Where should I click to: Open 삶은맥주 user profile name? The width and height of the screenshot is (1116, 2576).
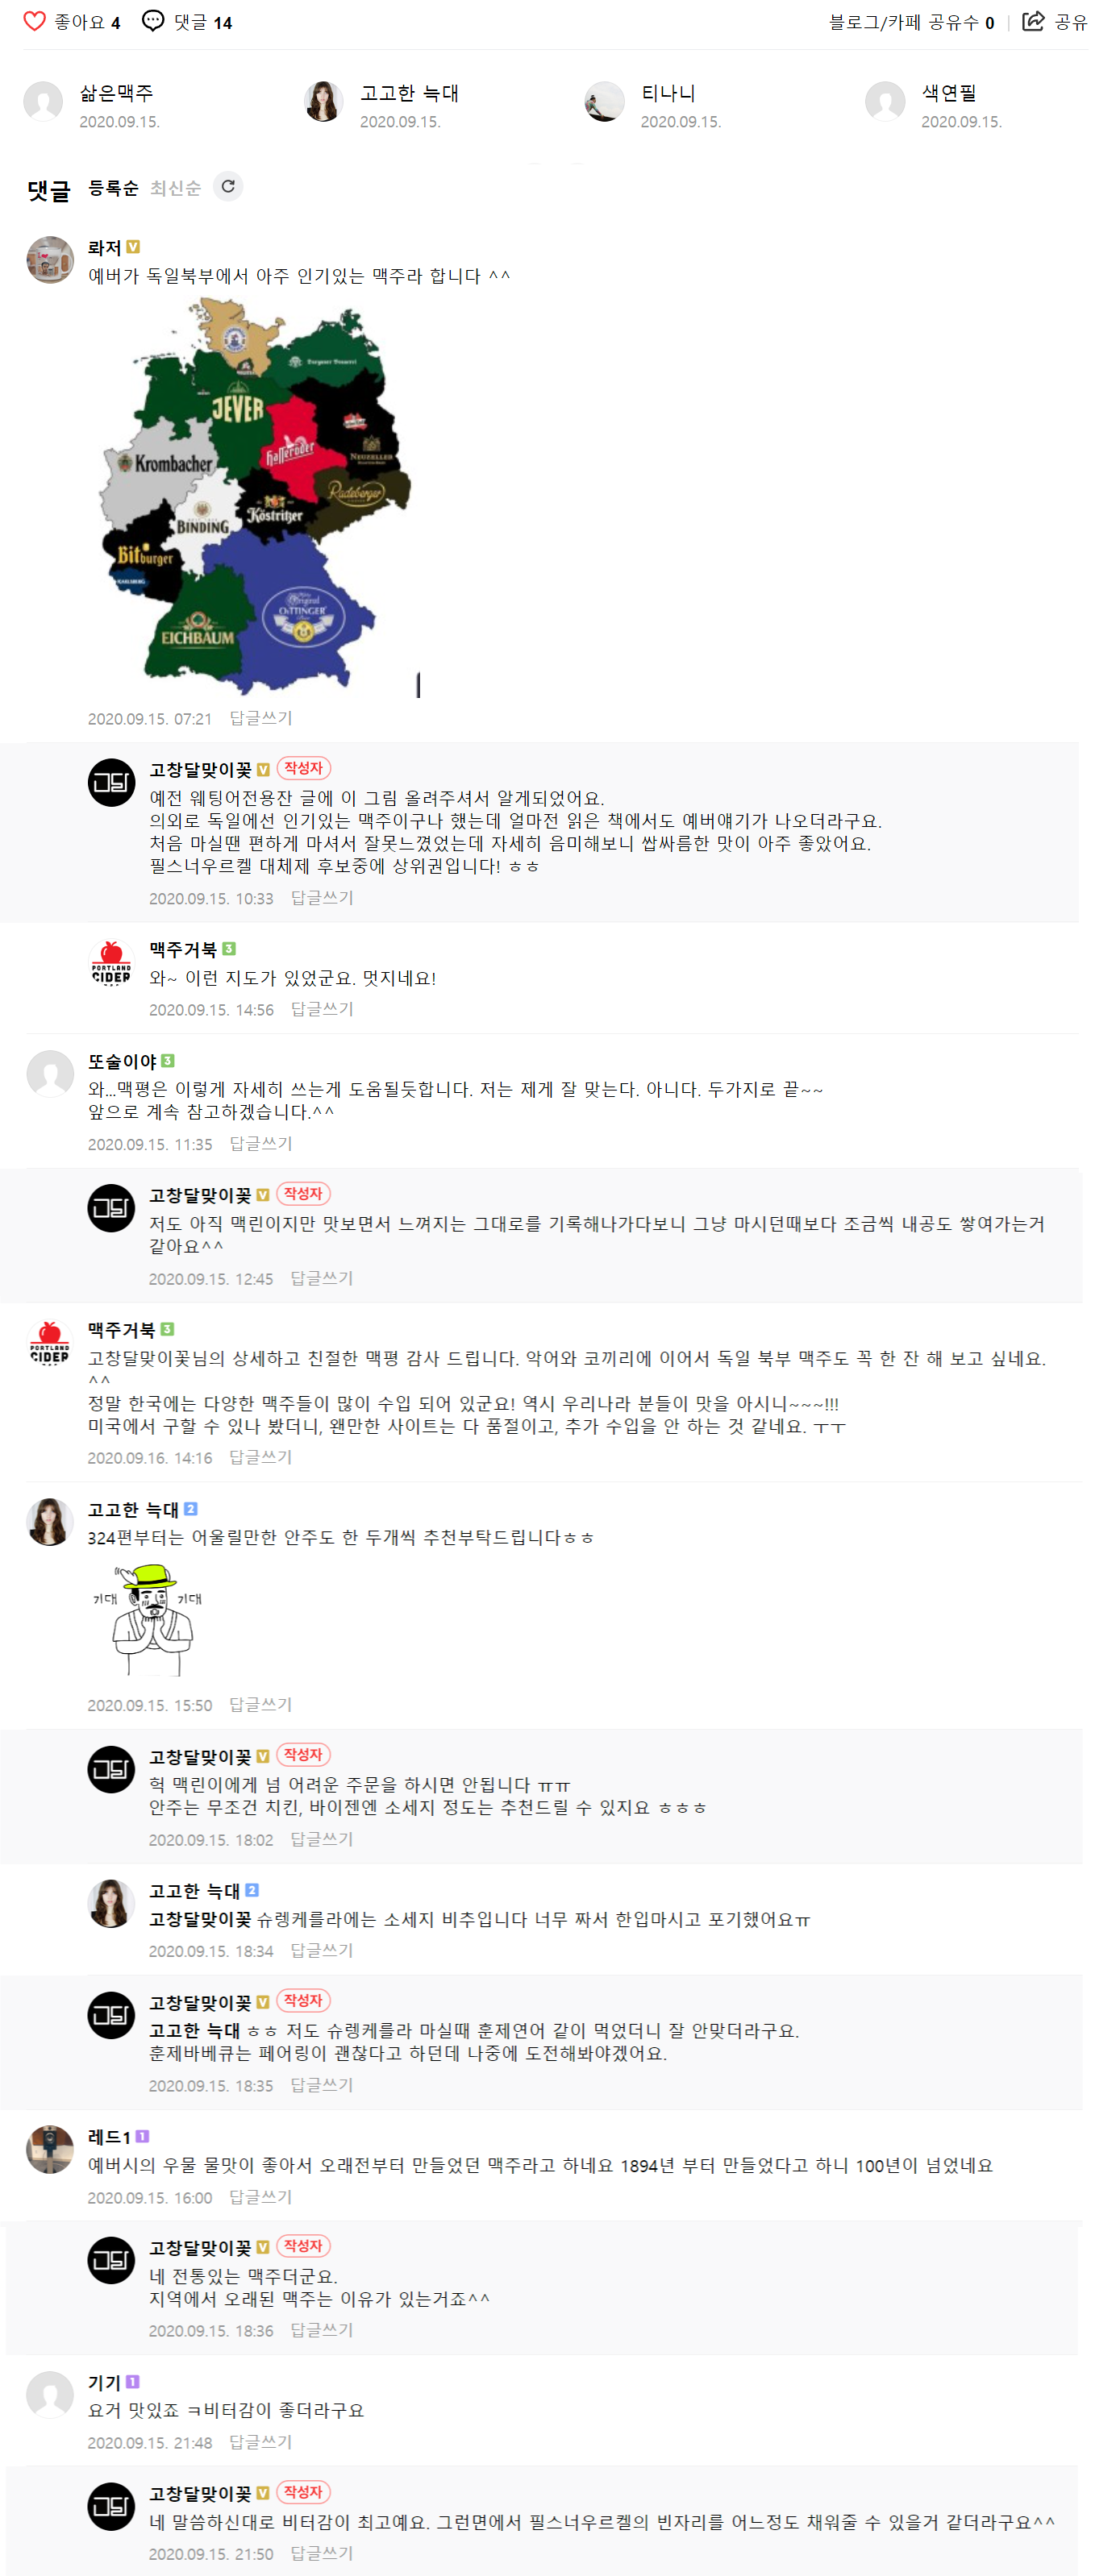(x=117, y=93)
